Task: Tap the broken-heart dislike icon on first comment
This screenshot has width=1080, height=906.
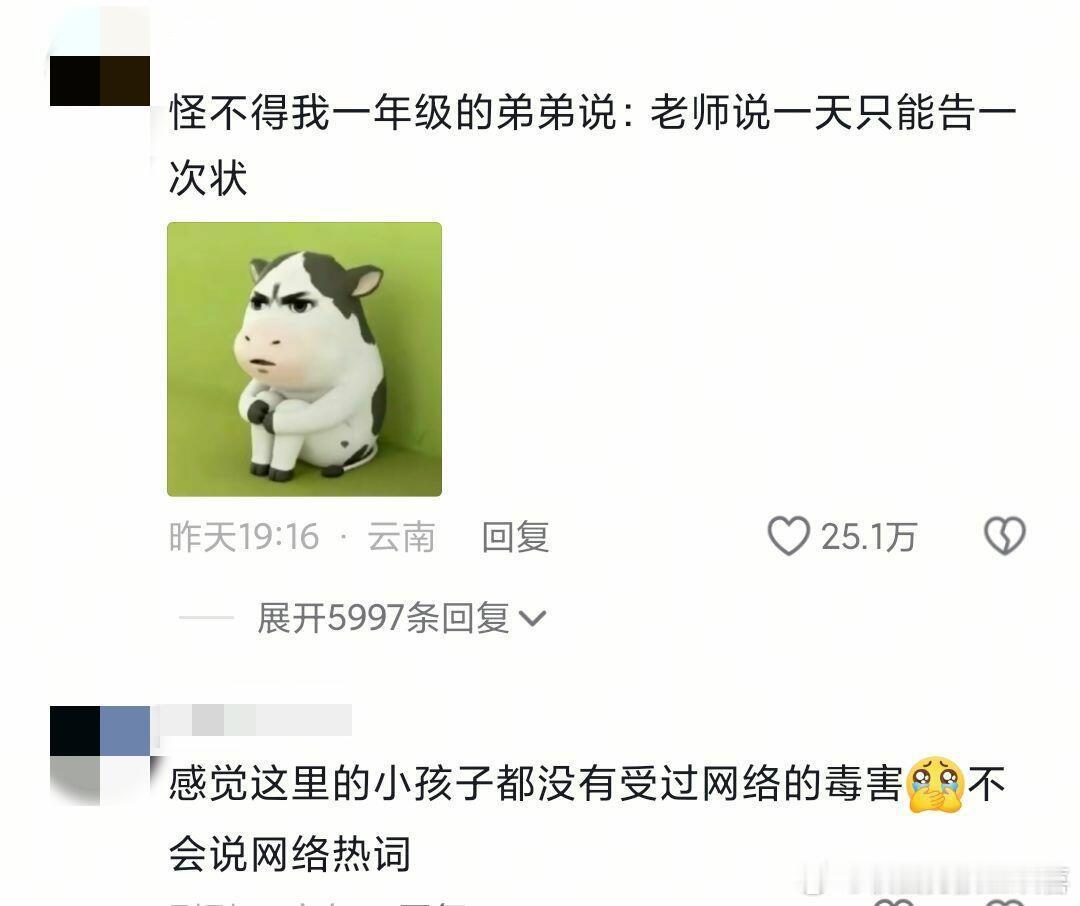Action: click(1005, 536)
